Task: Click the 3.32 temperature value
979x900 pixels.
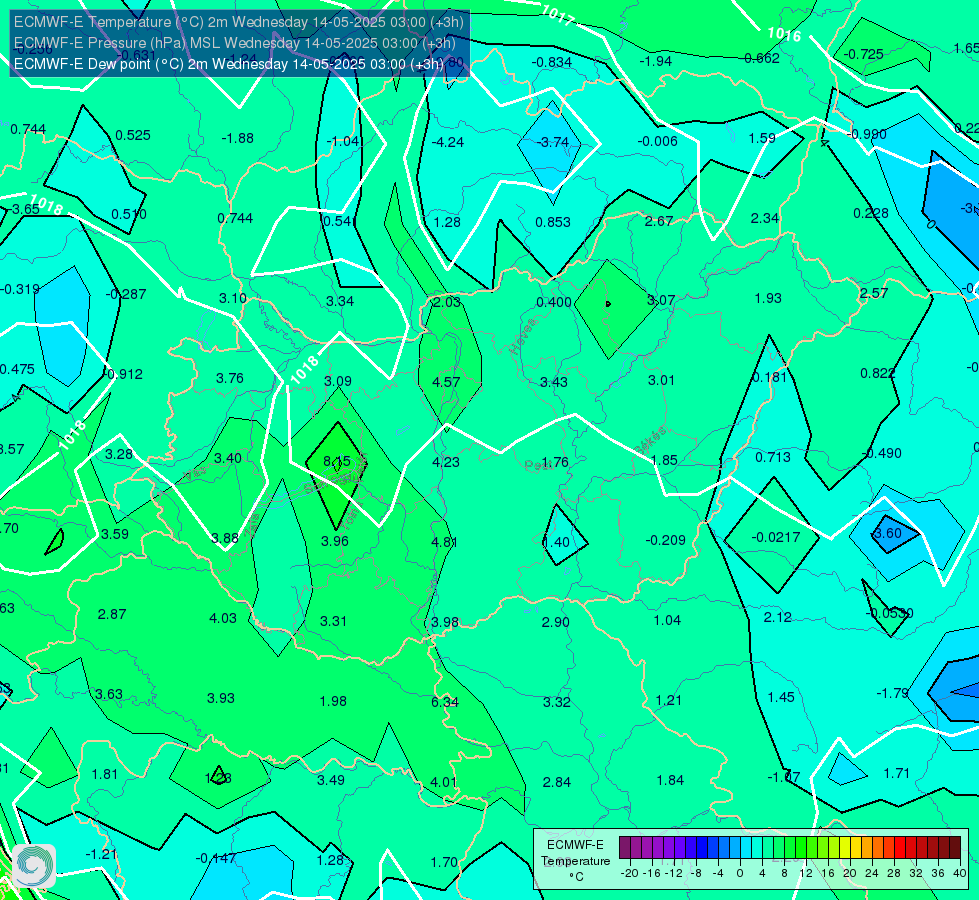Action: pyautogui.click(x=556, y=702)
